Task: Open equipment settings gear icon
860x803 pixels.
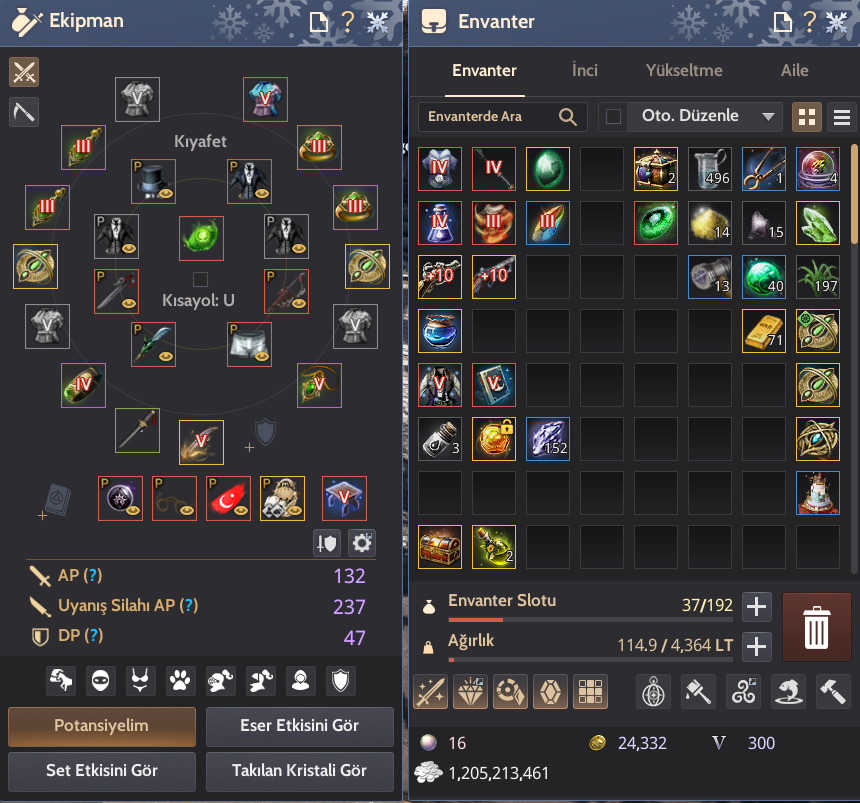Action: (x=362, y=543)
